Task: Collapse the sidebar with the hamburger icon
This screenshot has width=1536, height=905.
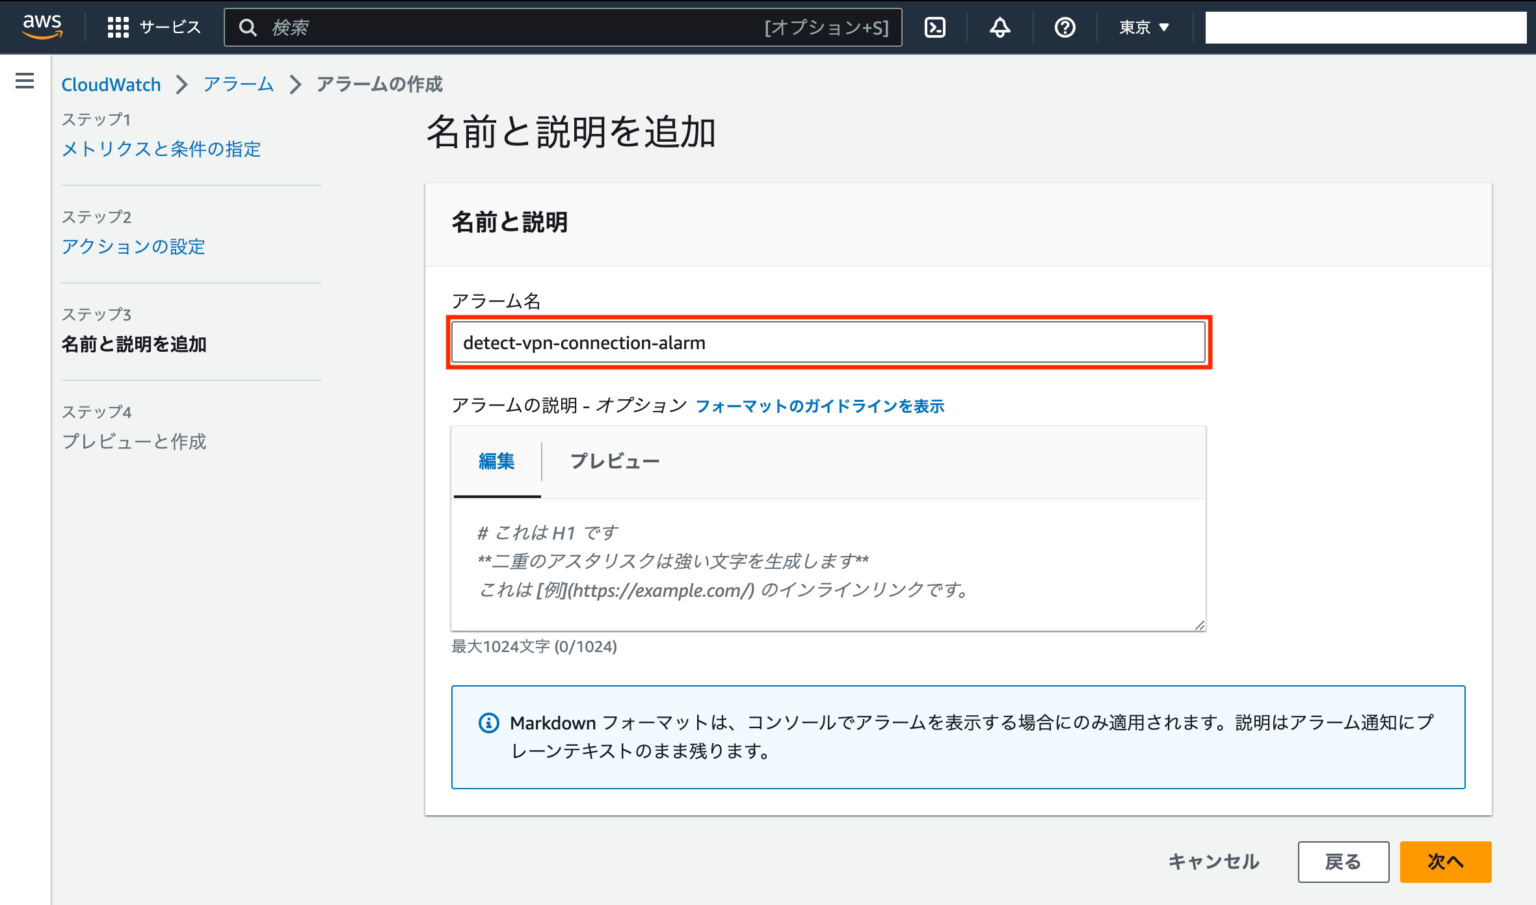Action: click(25, 81)
